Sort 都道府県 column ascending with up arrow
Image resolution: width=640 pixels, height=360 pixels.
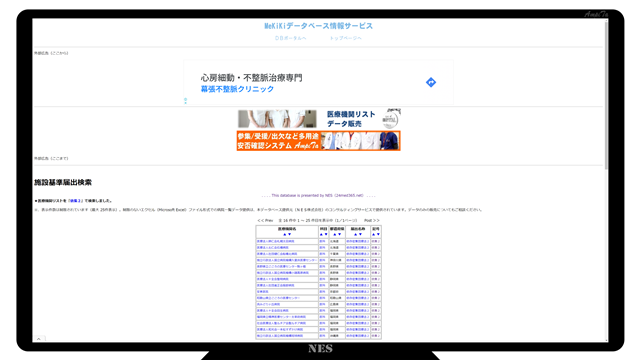point(334,234)
